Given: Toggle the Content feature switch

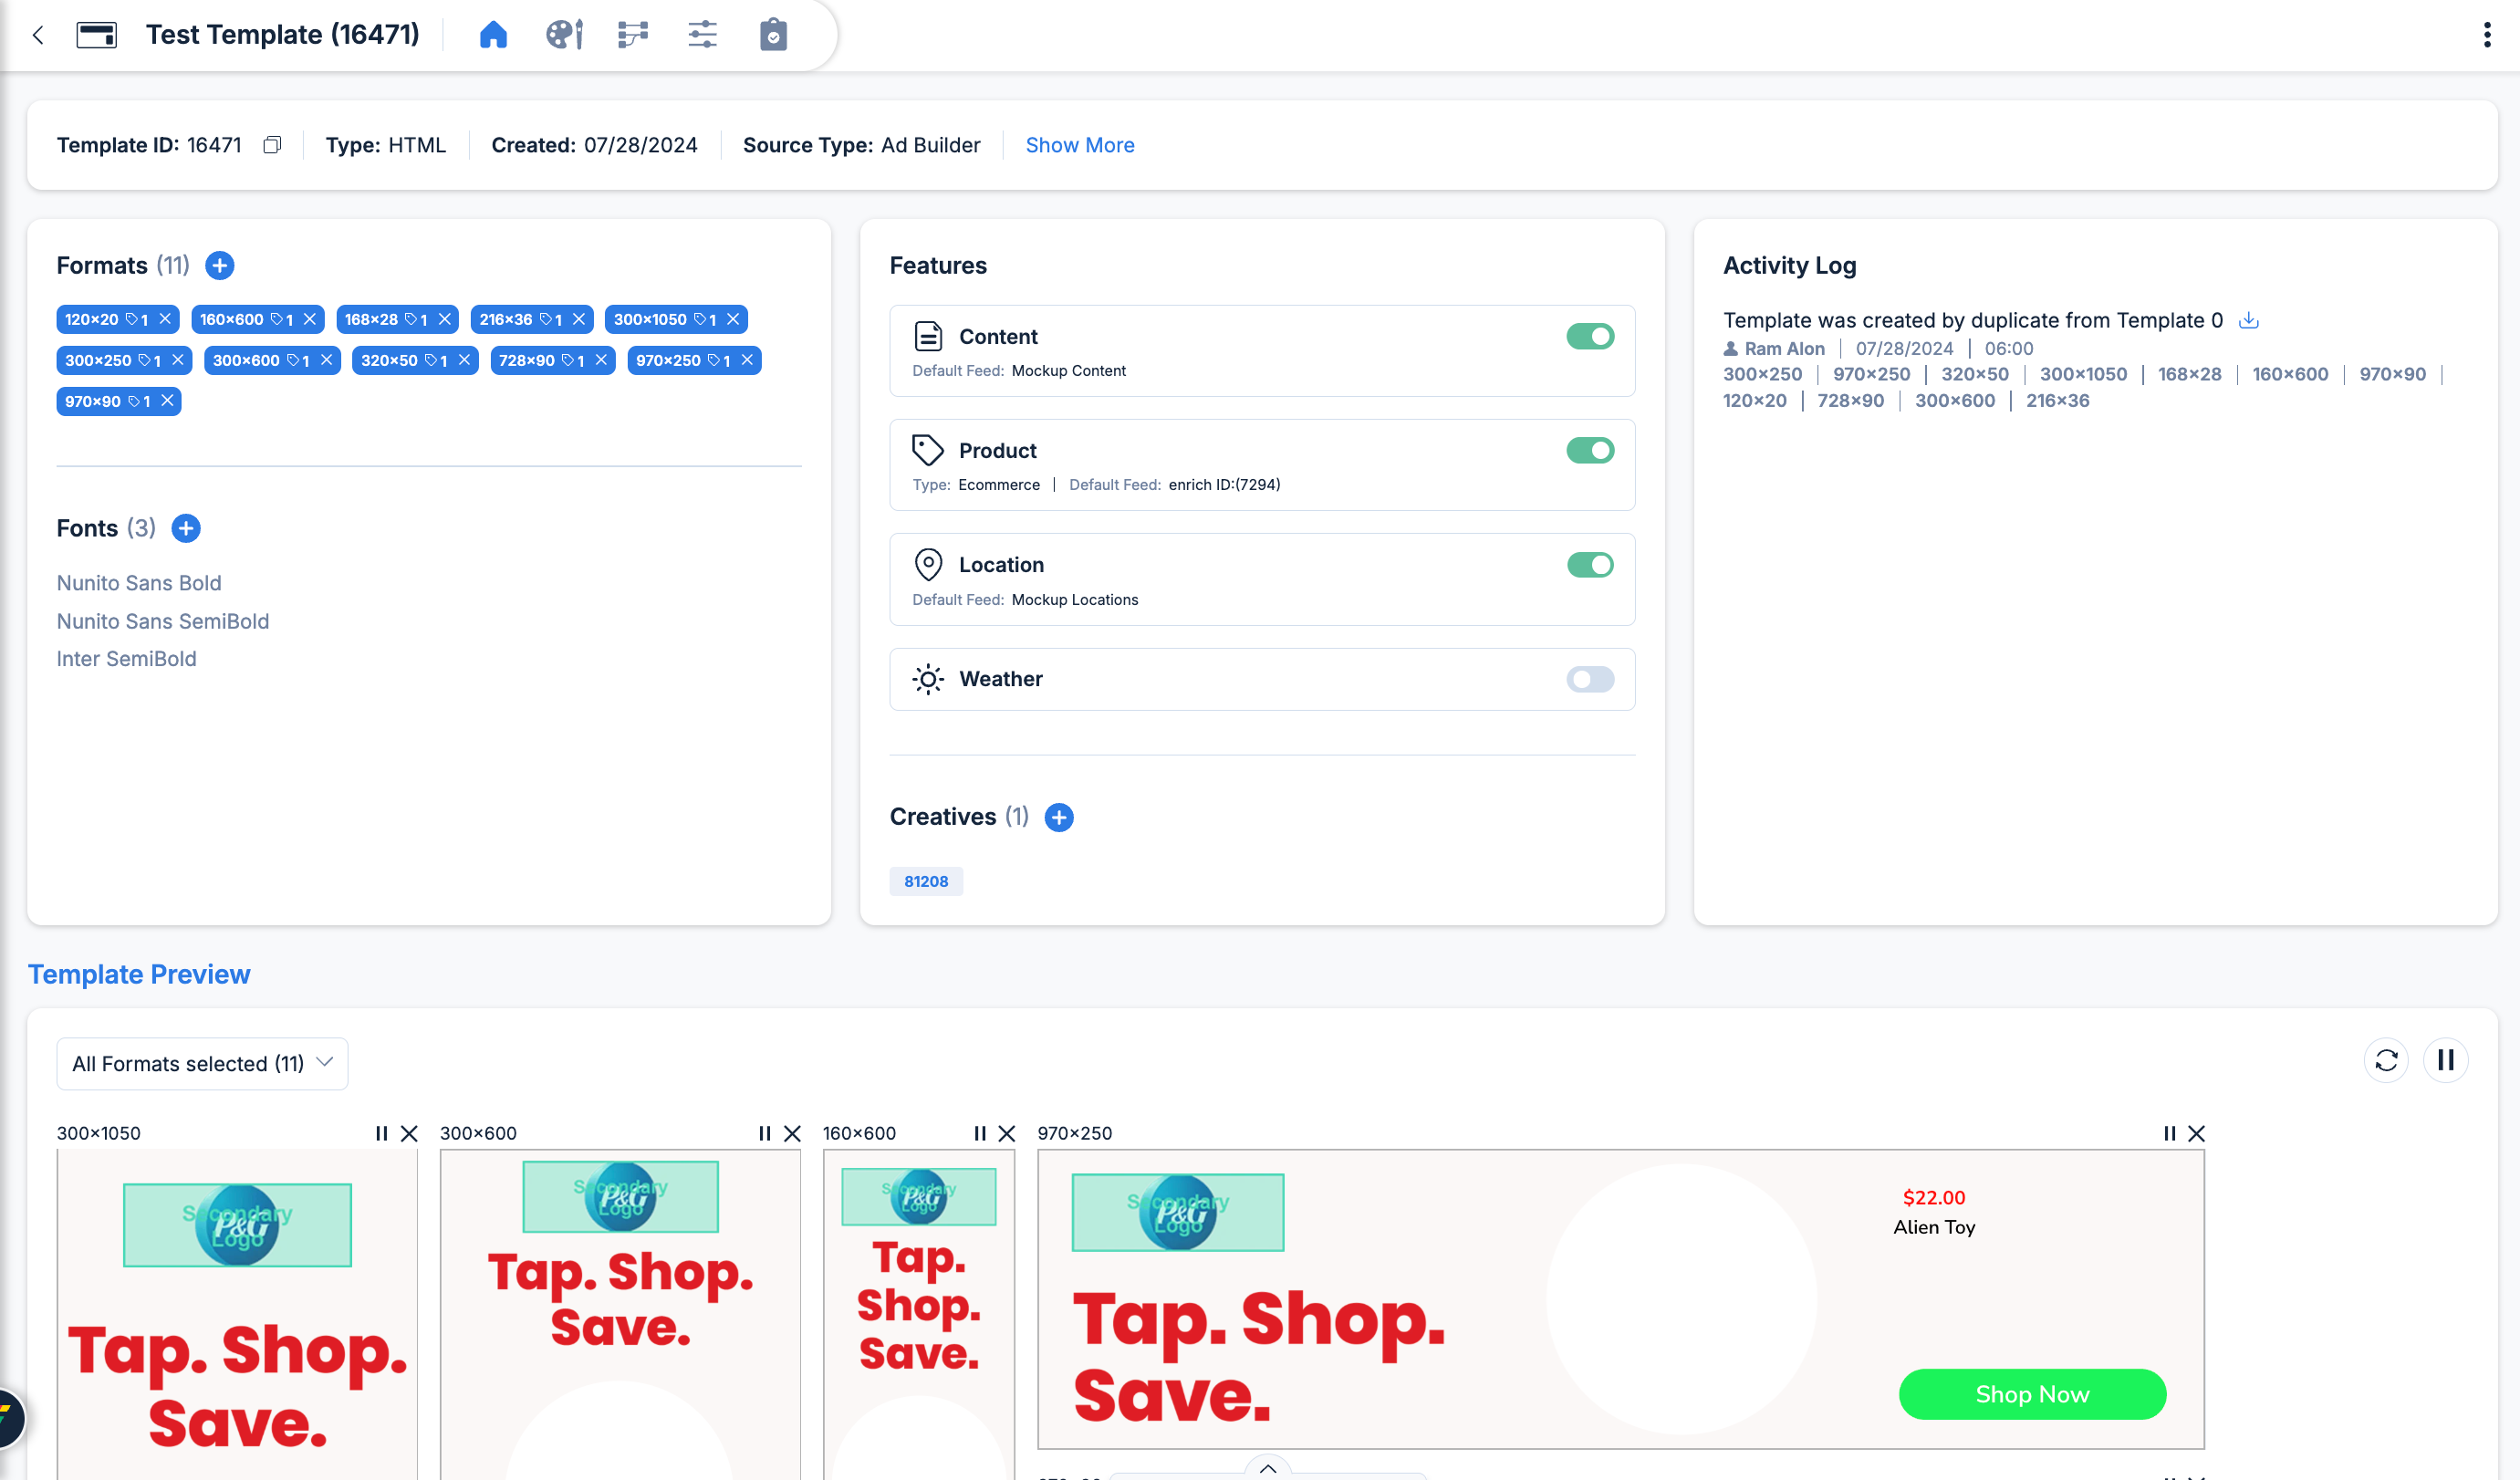Looking at the screenshot, I should point(1590,337).
